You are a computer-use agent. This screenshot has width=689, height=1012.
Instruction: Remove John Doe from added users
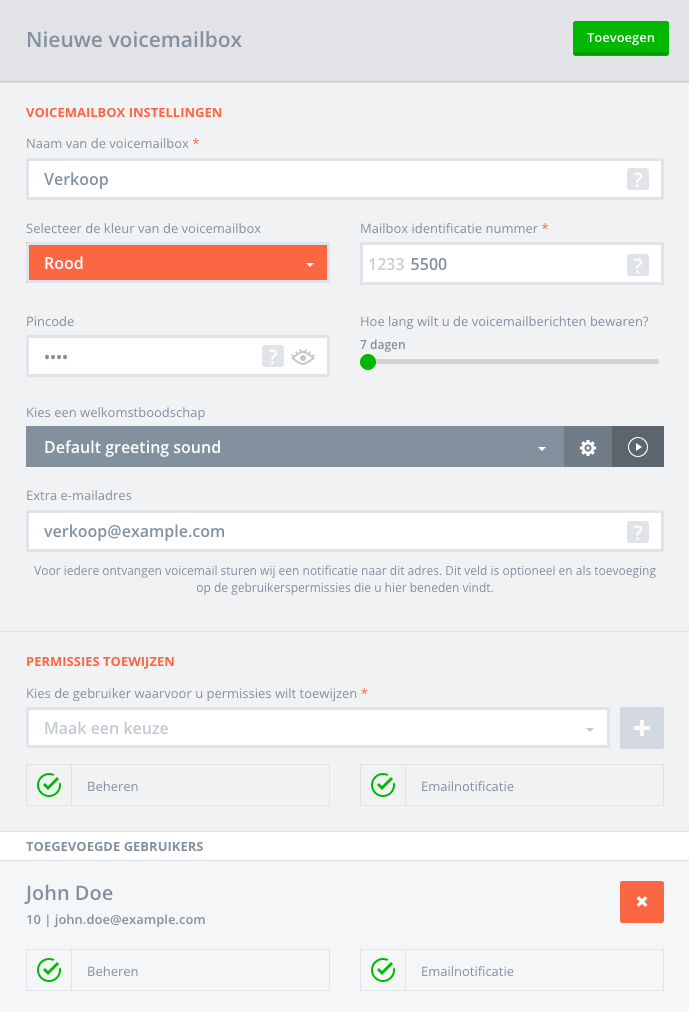click(x=642, y=902)
